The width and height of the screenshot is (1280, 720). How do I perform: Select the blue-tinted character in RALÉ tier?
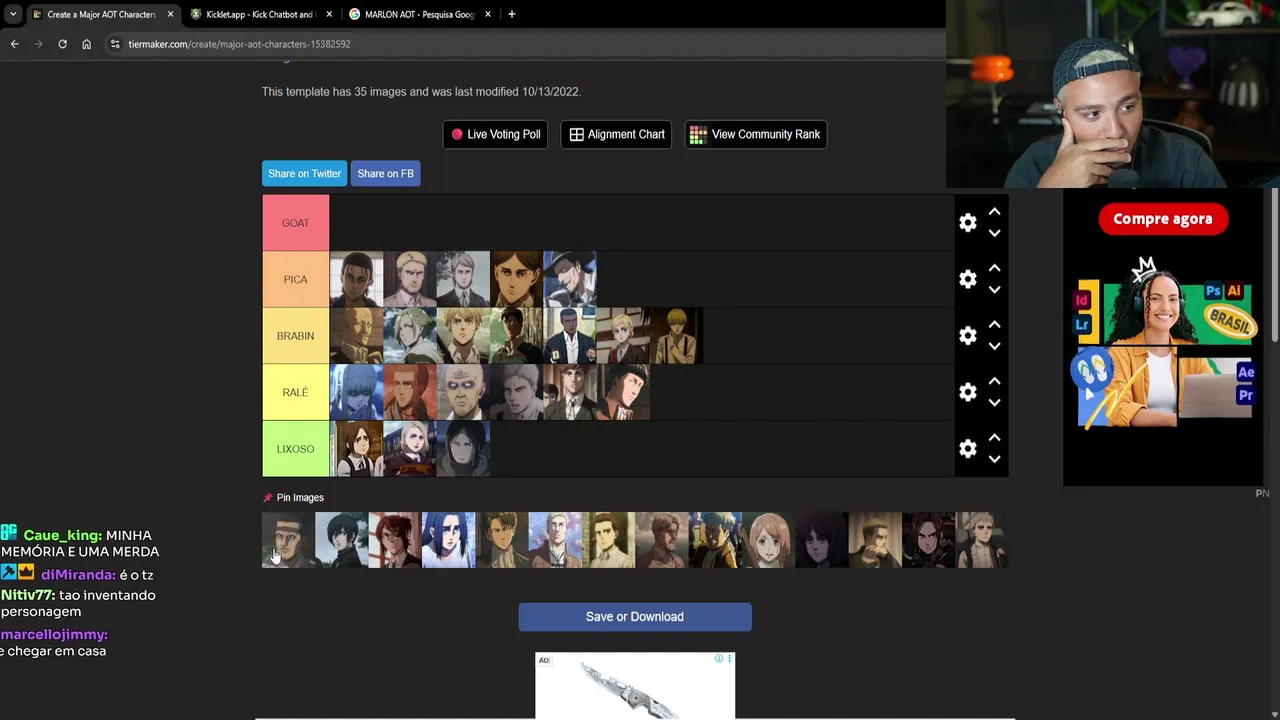coord(356,392)
